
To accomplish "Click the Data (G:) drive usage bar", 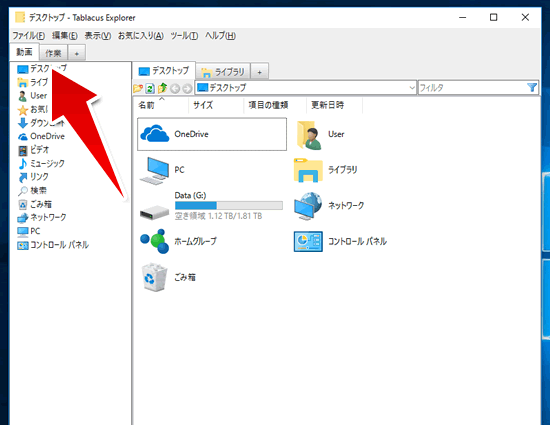I will [x=229, y=205].
